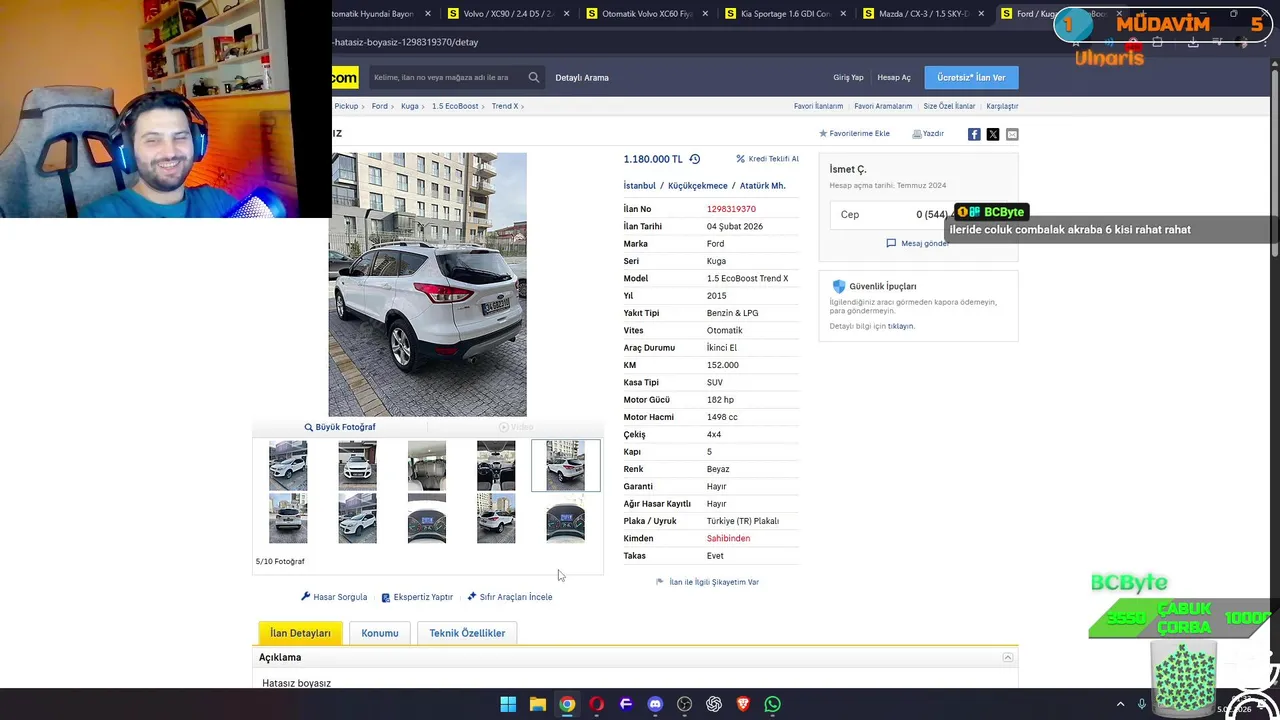Open Detaylı Arama
This screenshot has height=720, width=1280.
pos(582,77)
